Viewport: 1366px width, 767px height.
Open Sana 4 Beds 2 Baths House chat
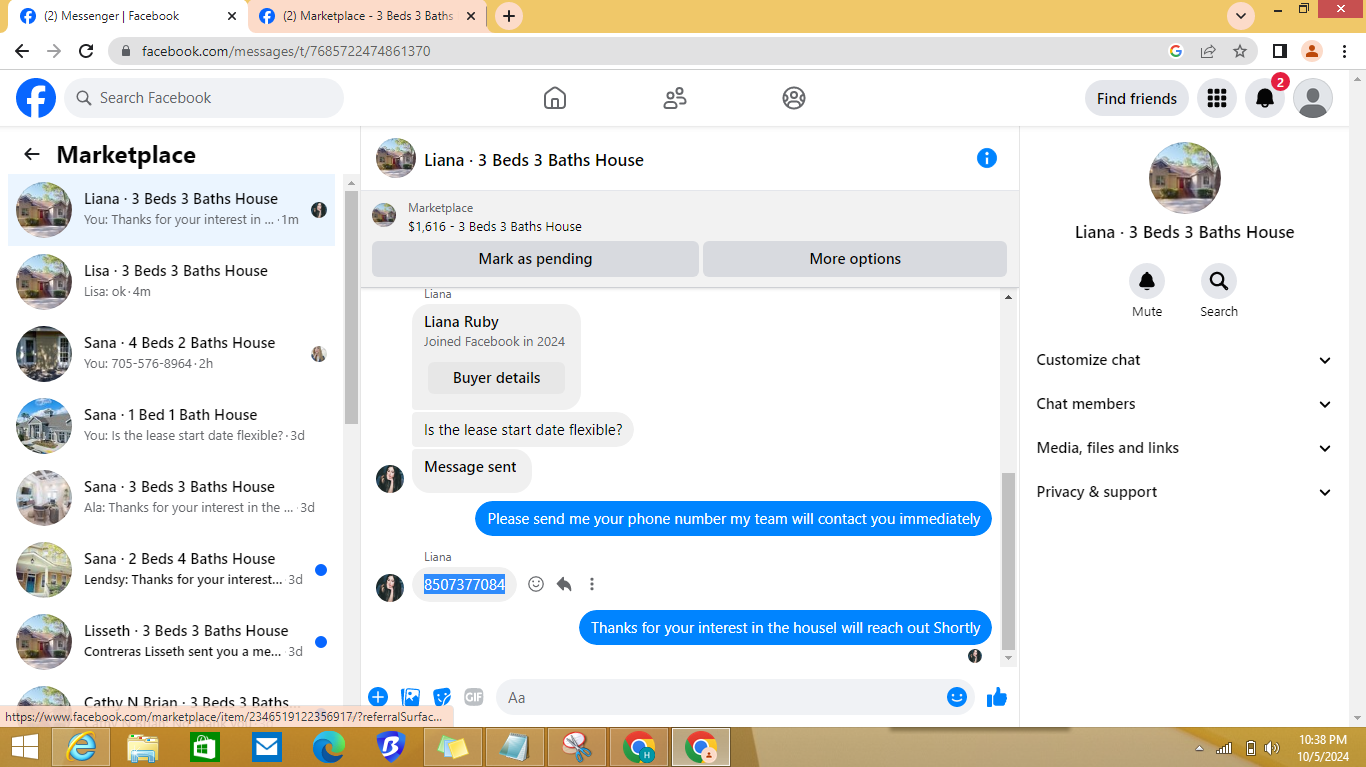[x=172, y=354]
